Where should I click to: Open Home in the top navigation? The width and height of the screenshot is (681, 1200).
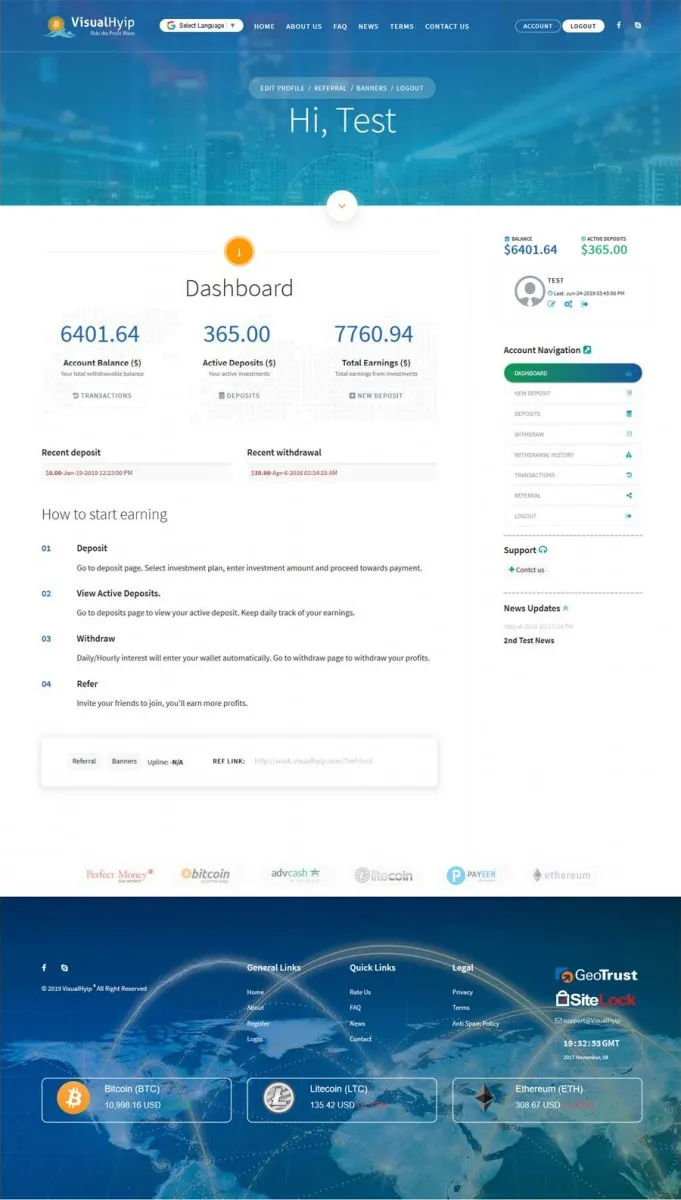coord(264,26)
